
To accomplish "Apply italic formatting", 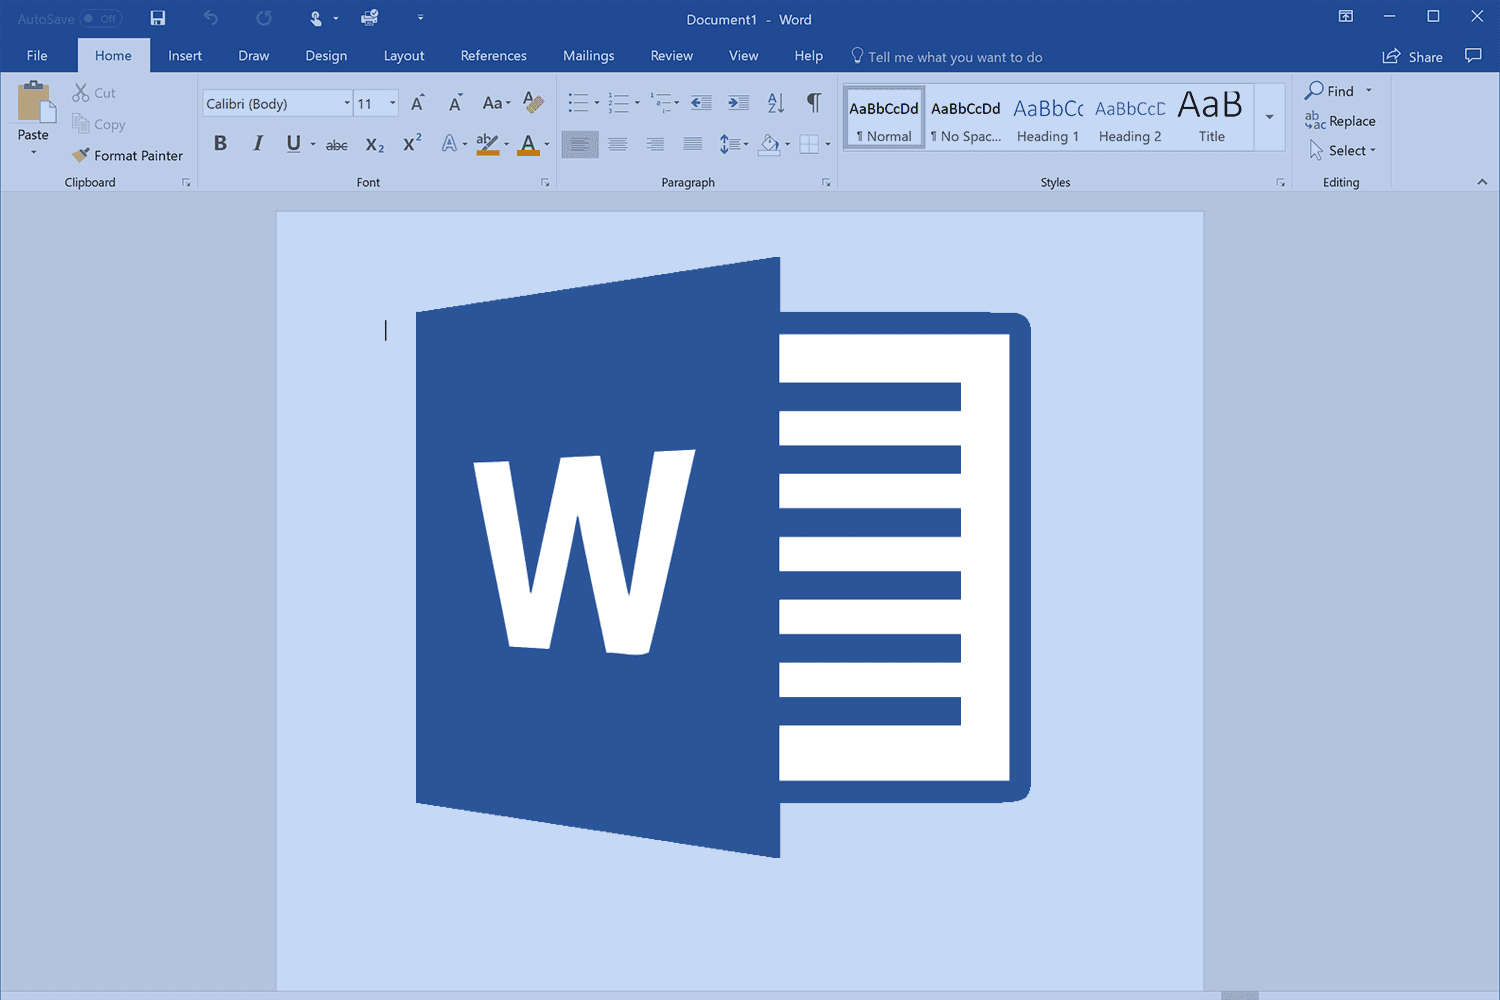I will click(257, 143).
